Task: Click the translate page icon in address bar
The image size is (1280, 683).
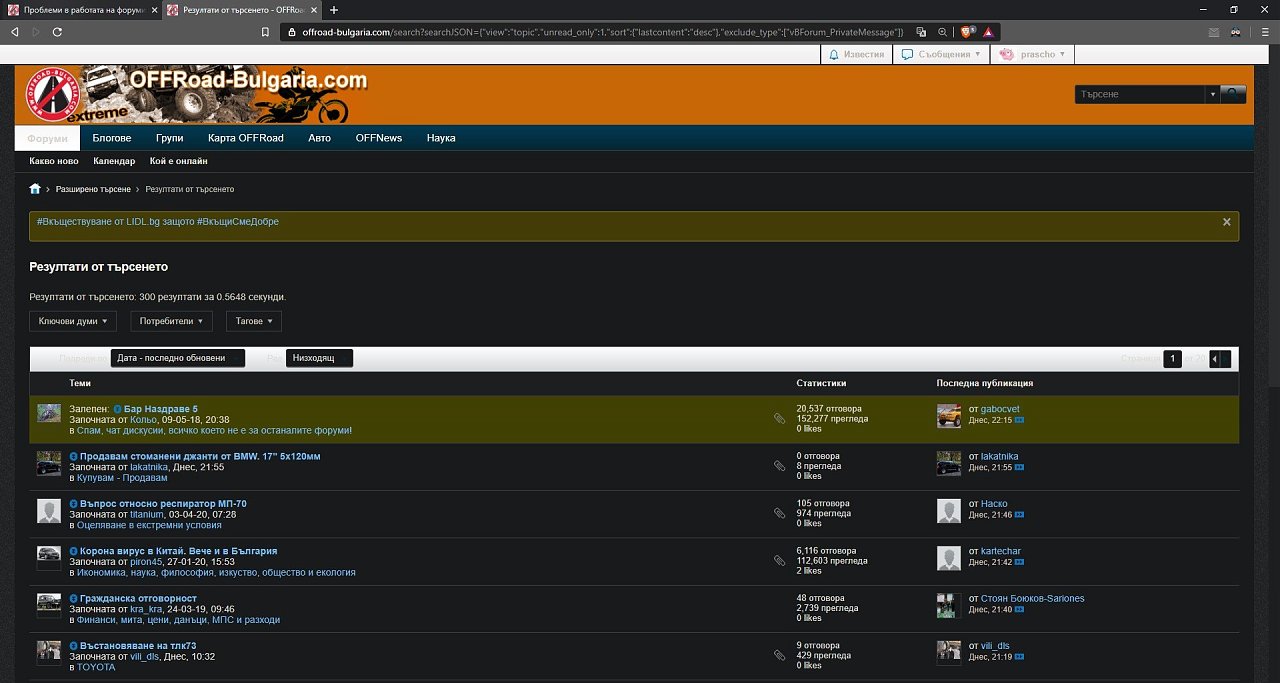Action: (x=921, y=32)
